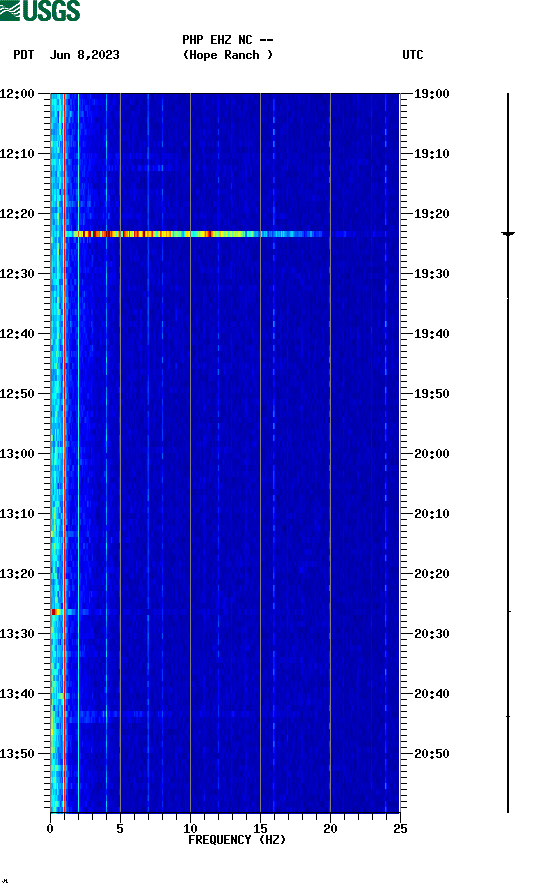Click the 13:40 PDT time label
552x892 pixels.
click(x=18, y=694)
